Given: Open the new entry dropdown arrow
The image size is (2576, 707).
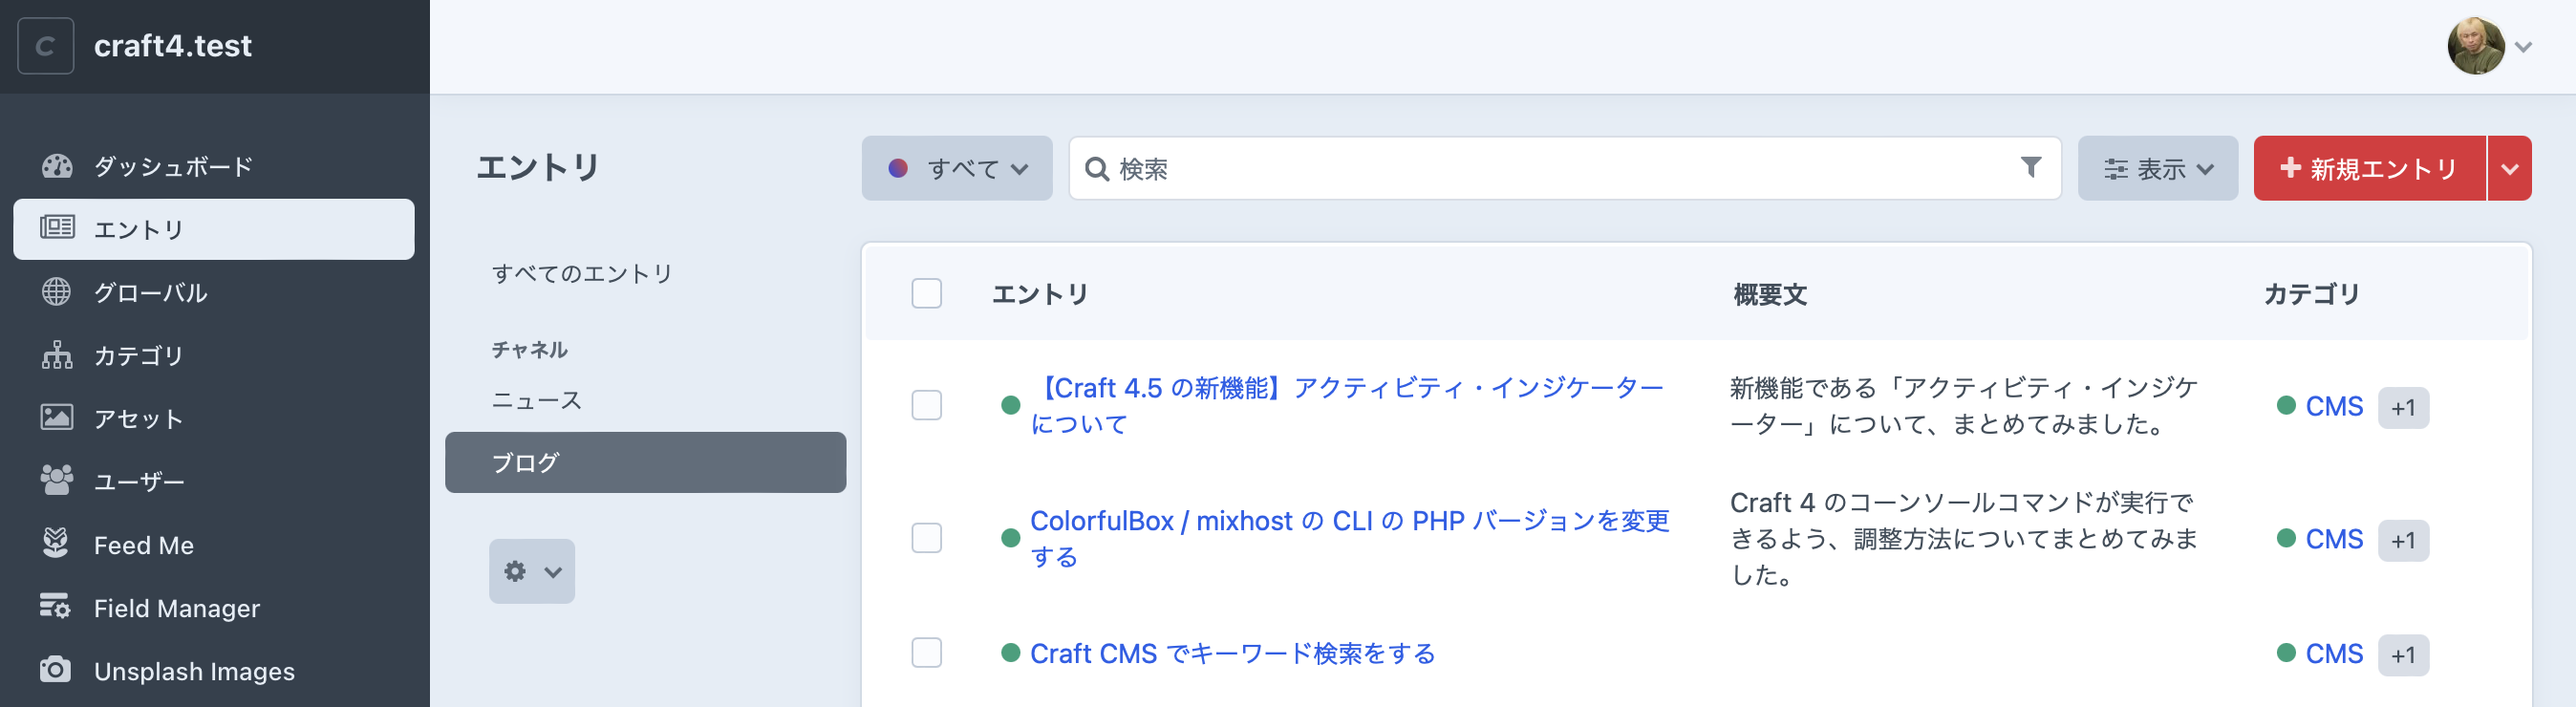Looking at the screenshot, I should click(x=2509, y=169).
